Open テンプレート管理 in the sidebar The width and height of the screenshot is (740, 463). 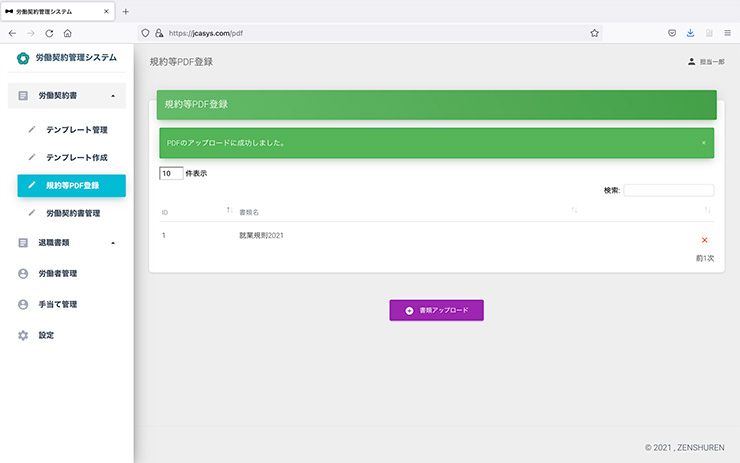pyautogui.click(x=76, y=130)
